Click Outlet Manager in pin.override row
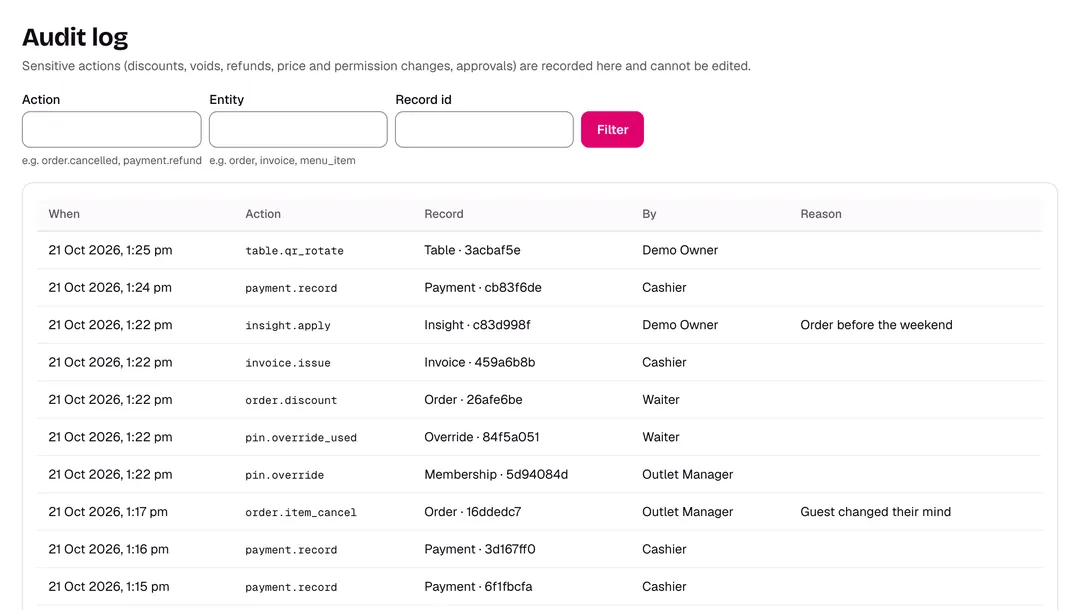The image size is (1080, 610). [x=687, y=474]
